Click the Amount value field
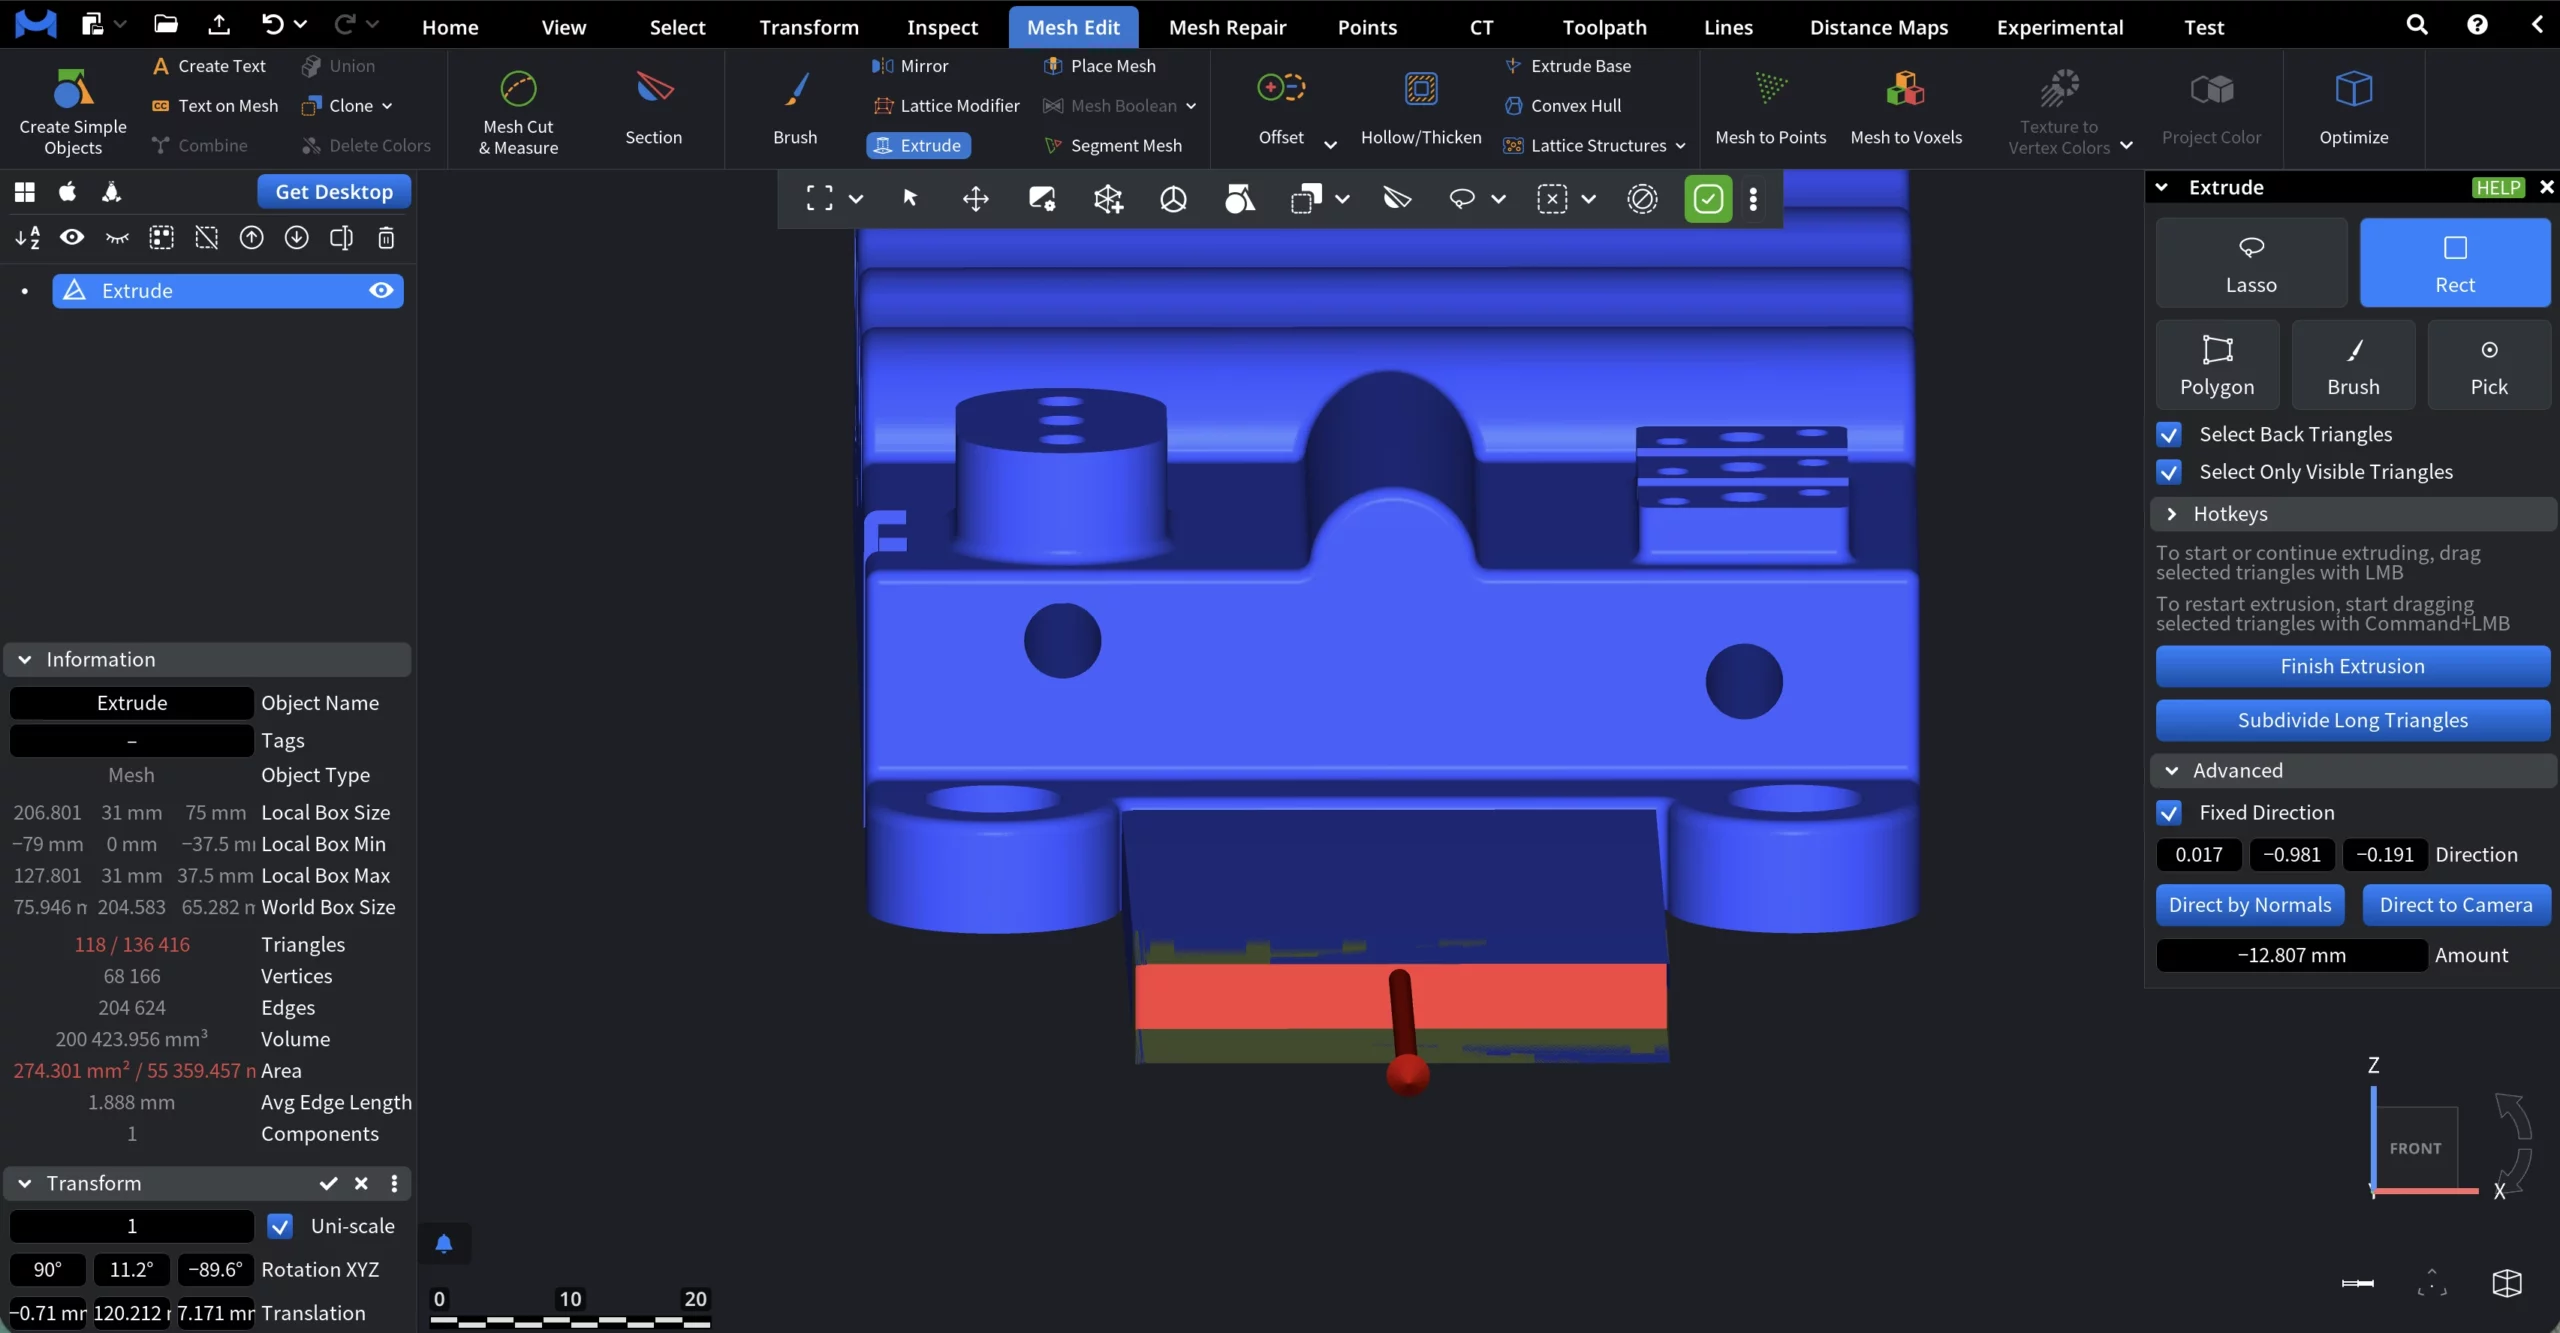 (2291, 955)
